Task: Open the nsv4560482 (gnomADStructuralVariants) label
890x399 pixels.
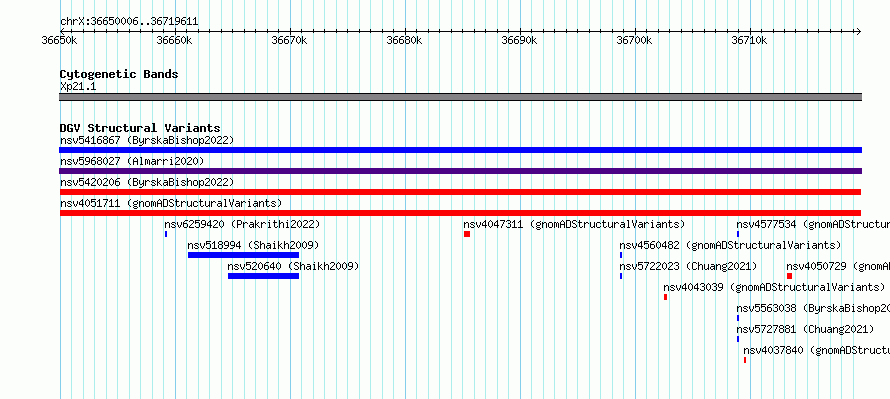Action: click(730, 245)
